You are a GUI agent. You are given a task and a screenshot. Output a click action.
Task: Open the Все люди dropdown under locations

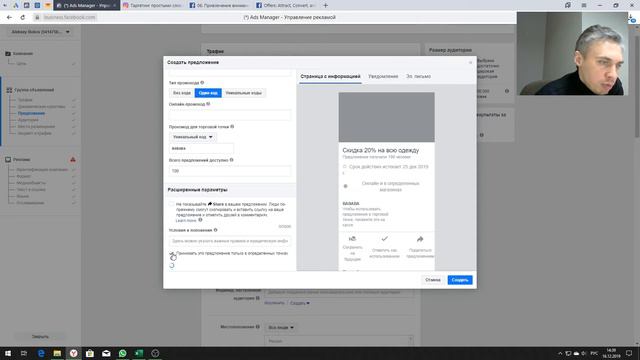280,327
